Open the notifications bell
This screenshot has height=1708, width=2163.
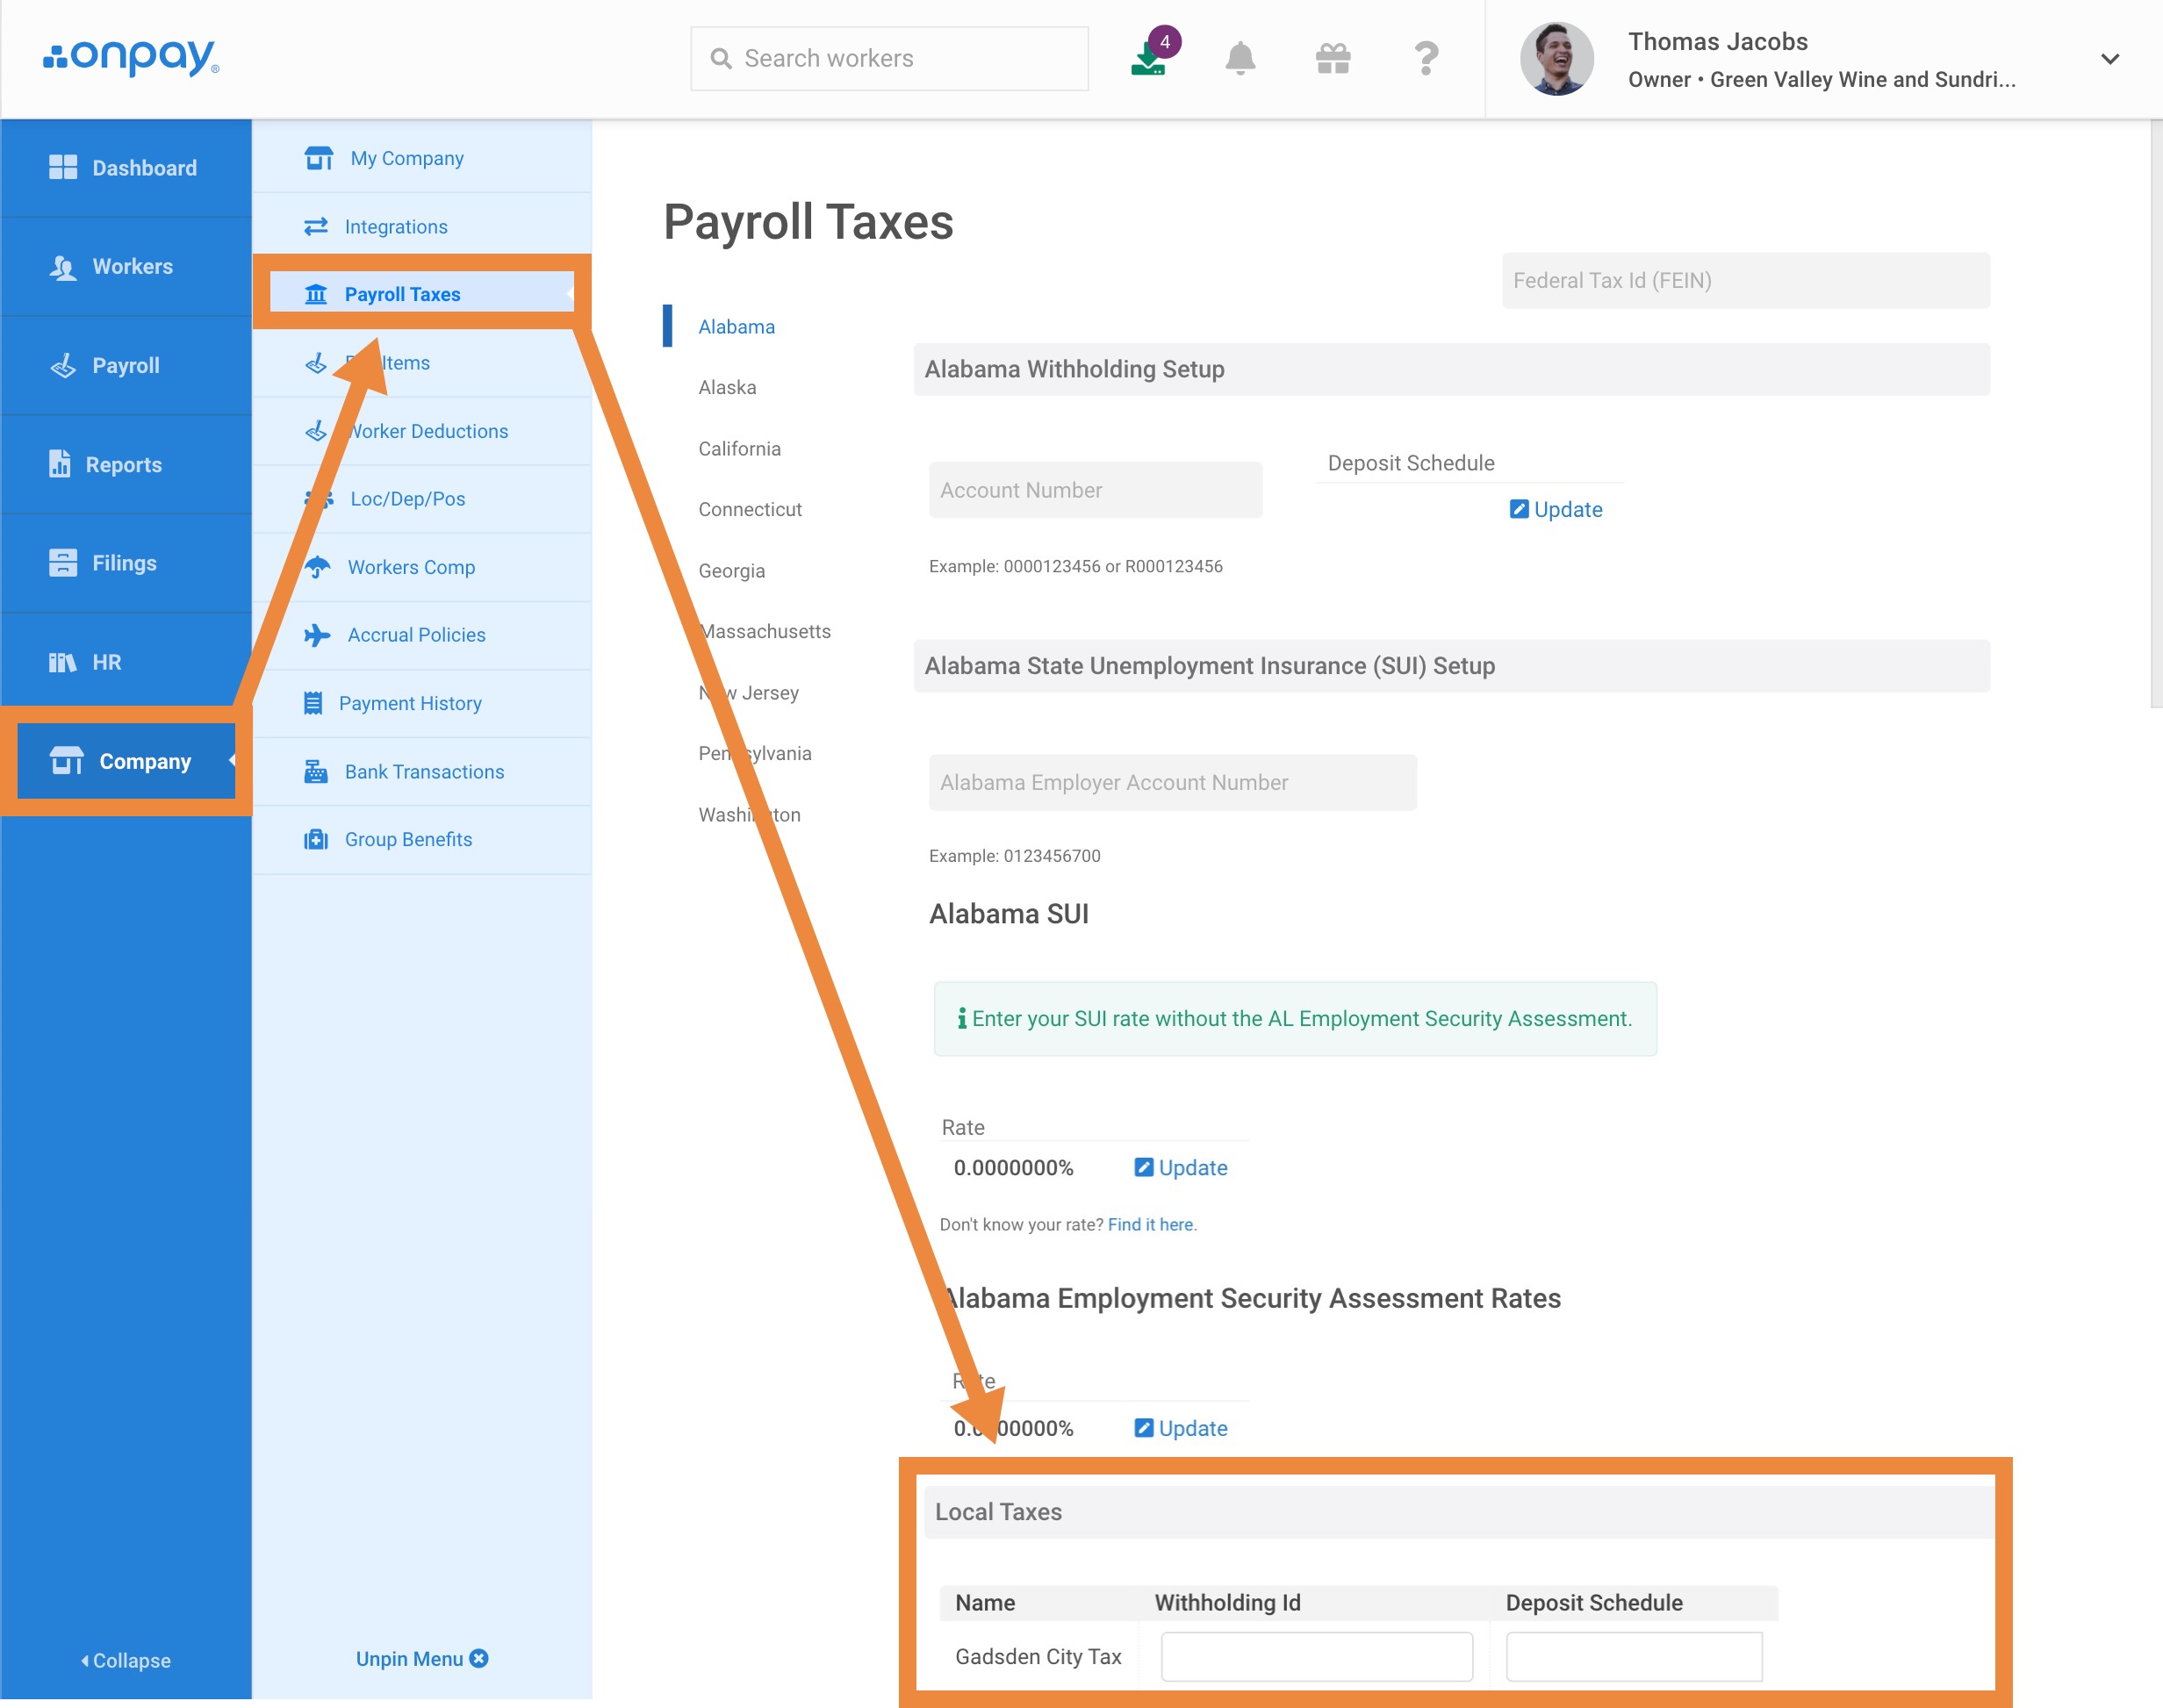coord(1240,58)
